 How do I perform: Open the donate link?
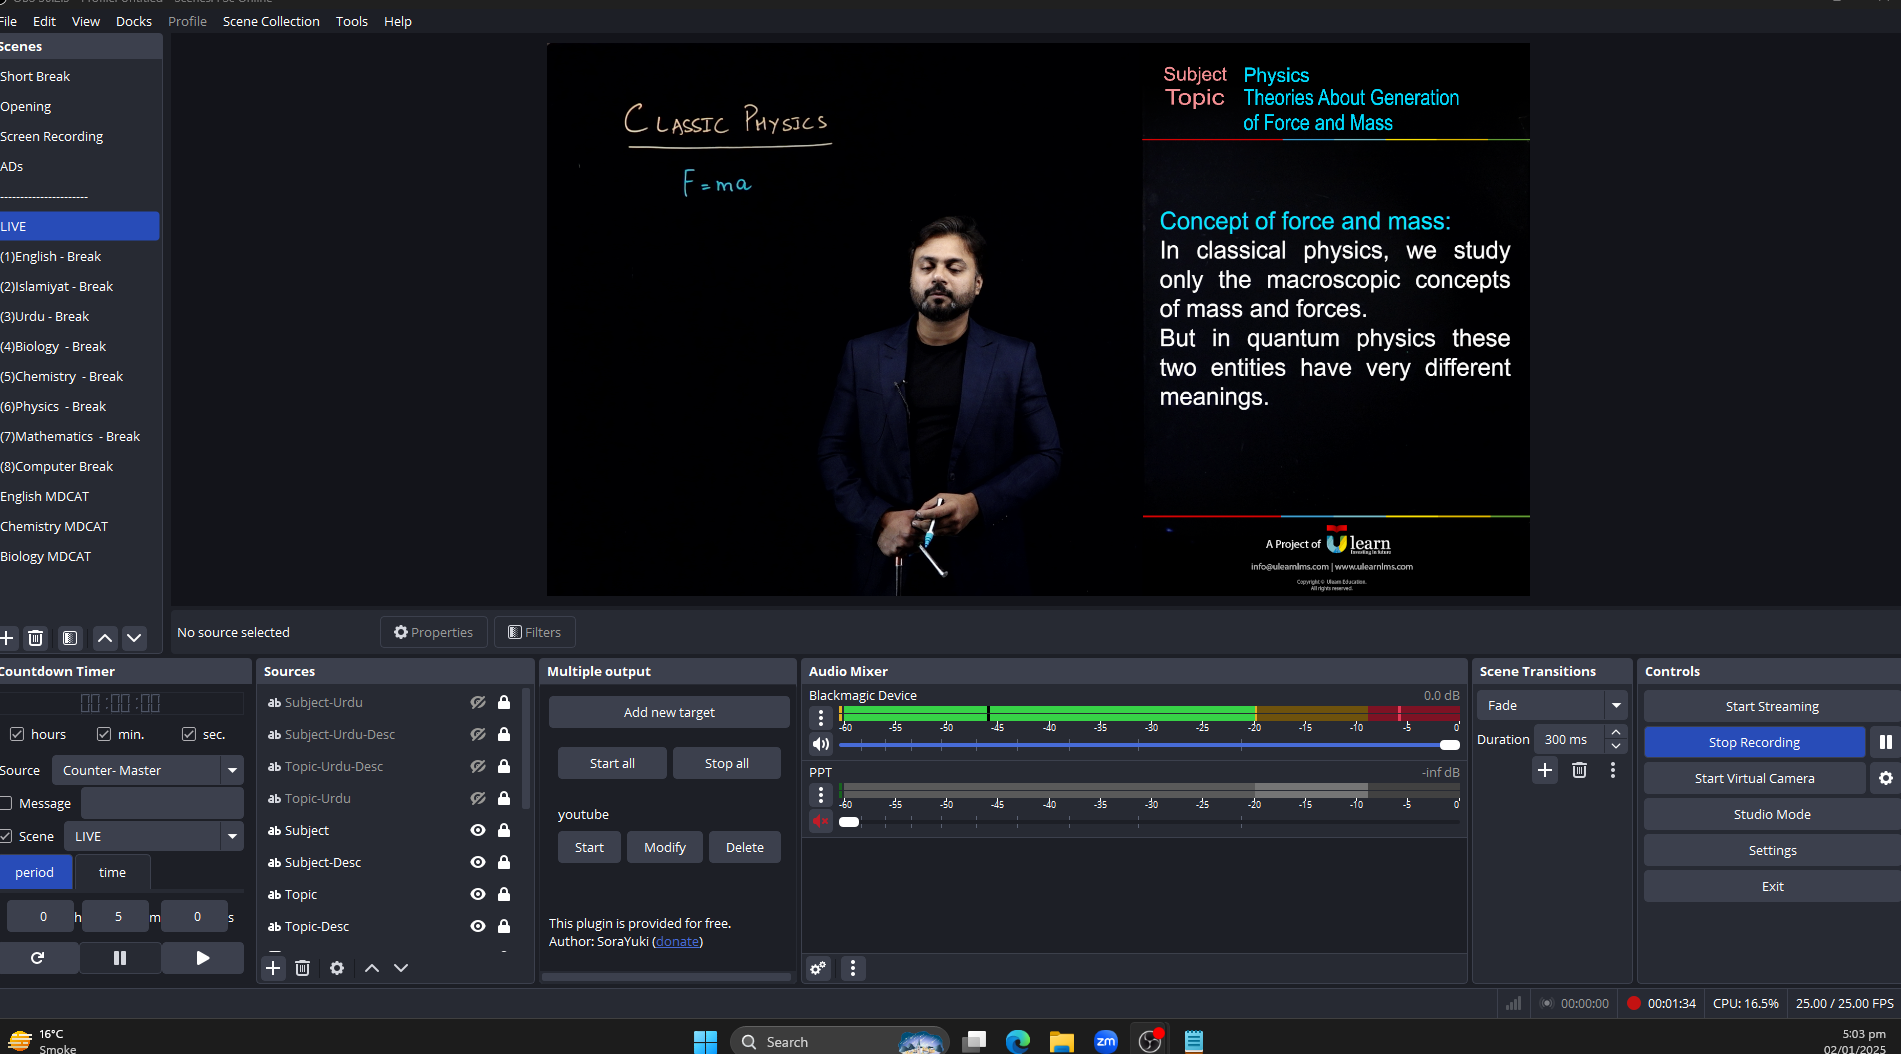click(x=677, y=941)
